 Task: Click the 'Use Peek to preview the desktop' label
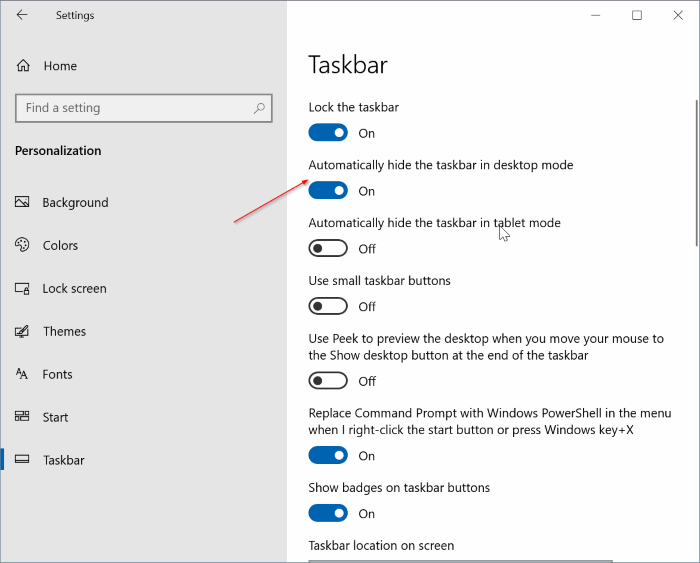click(486, 347)
